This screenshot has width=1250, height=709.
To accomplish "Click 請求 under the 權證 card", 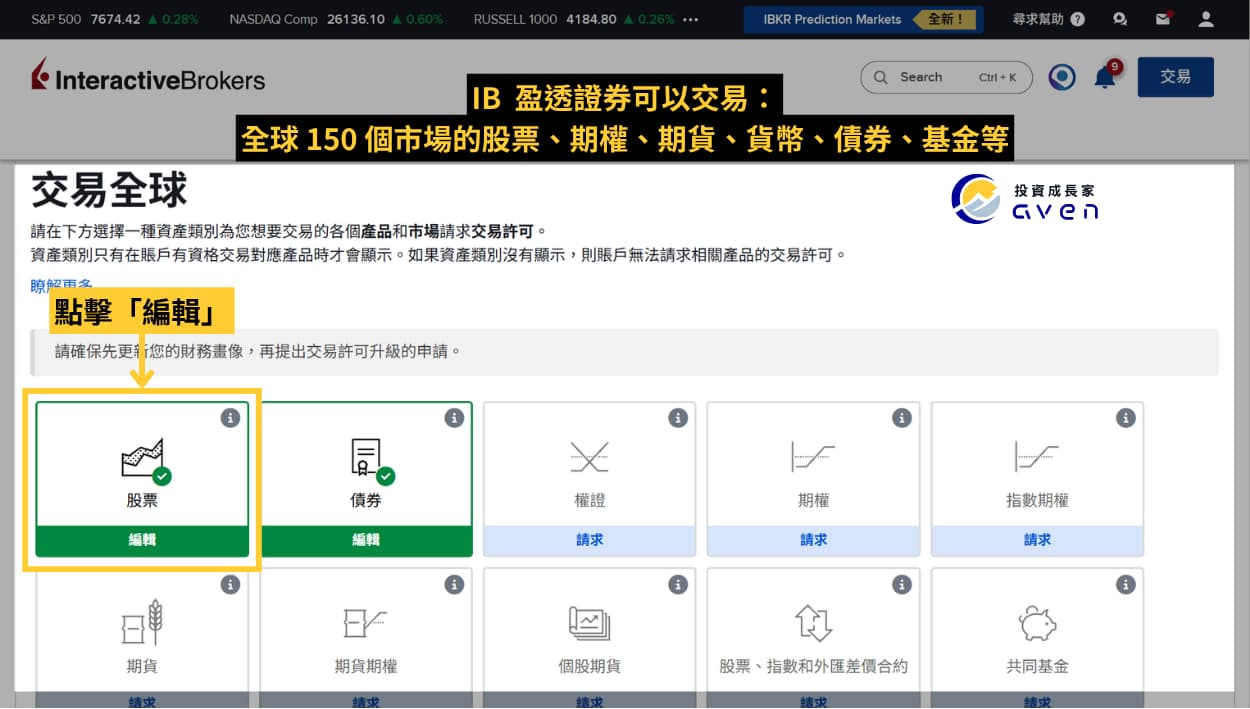I will (x=590, y=540).
